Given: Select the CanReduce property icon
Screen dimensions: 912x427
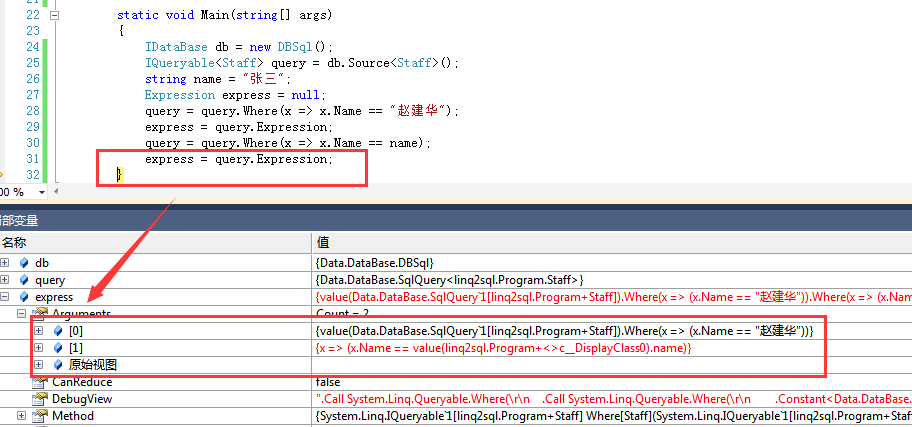Looking at the screenshot, I should click(40, 382).
